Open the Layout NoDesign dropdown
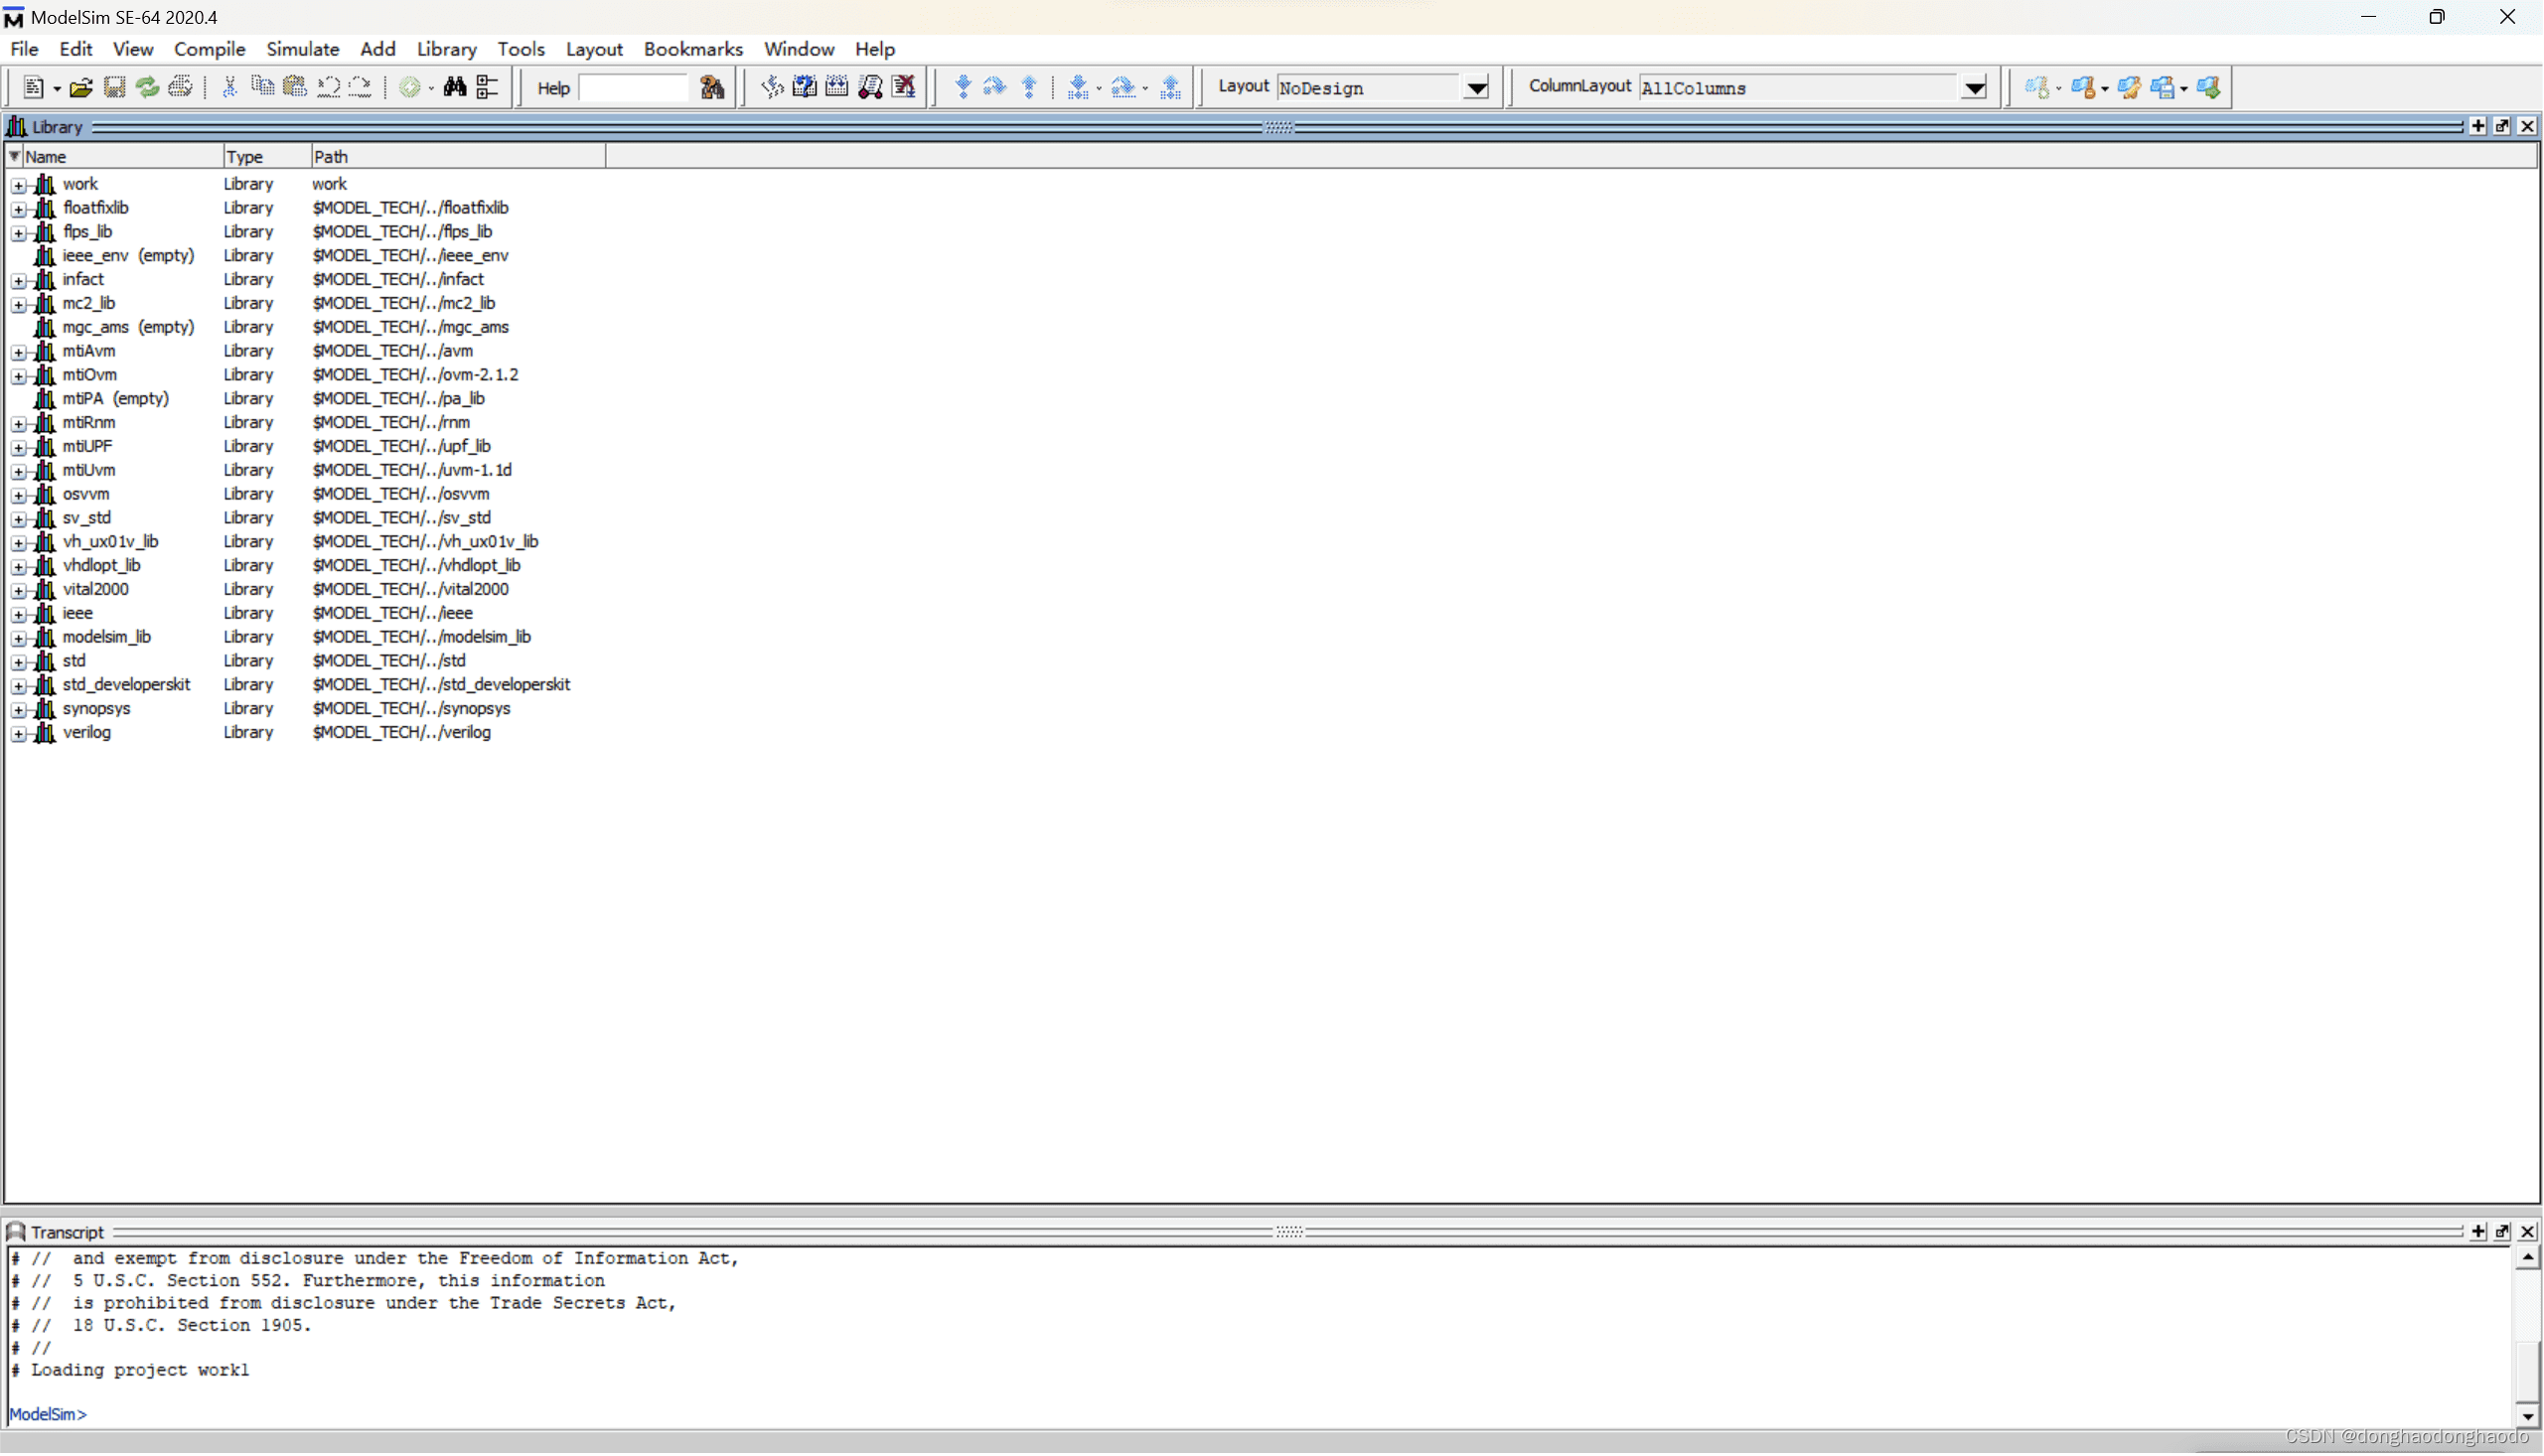This screenshot has height=1456, width=2544. coord(1476,88)
